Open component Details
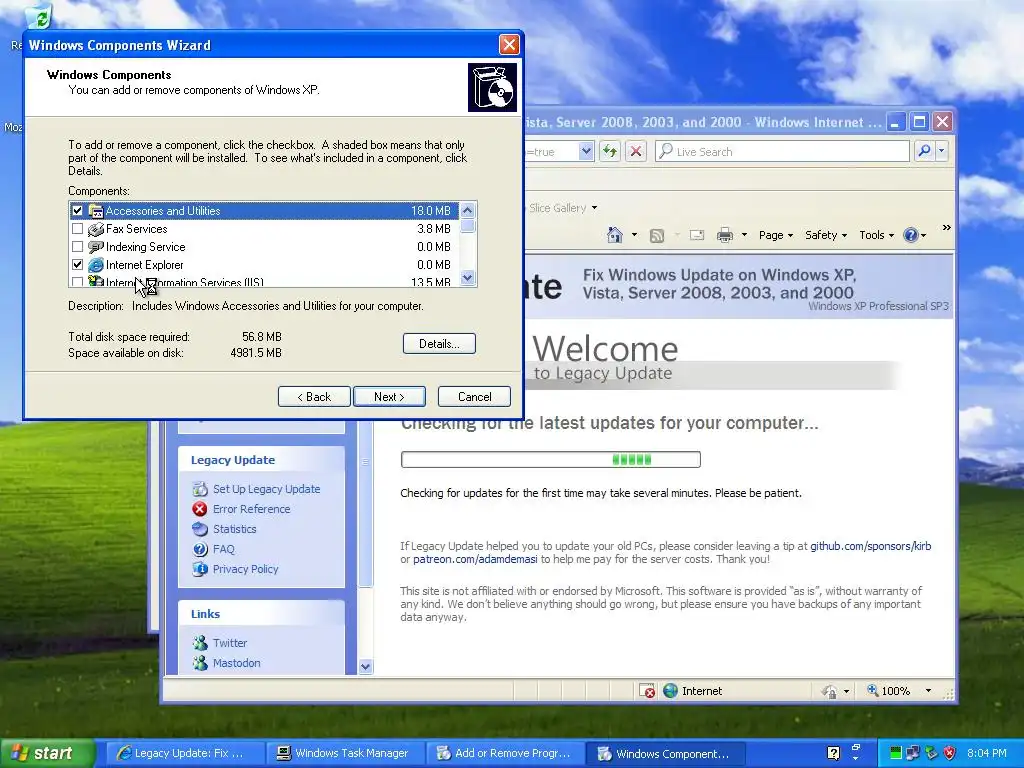Image resolution: width=1024 pixels, height=768 pixels. (x=439, y=344)
